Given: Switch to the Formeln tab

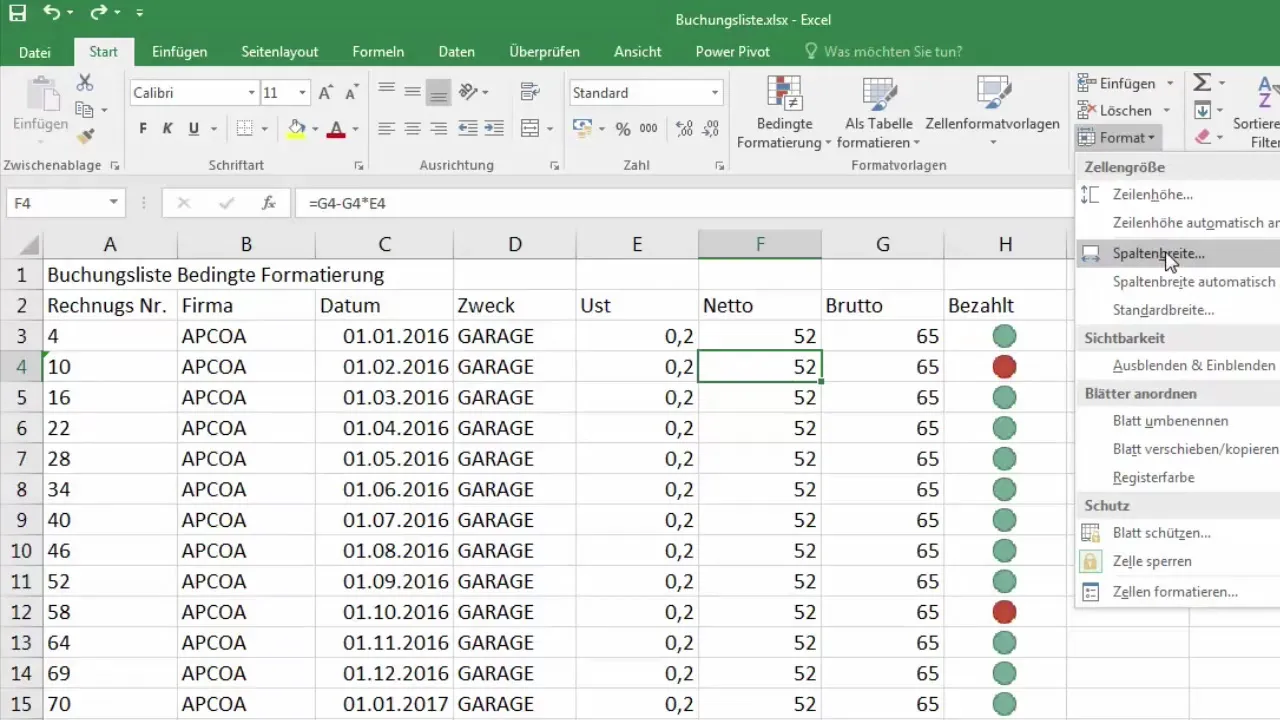Looking at the screenshot, I should (378, 52).
